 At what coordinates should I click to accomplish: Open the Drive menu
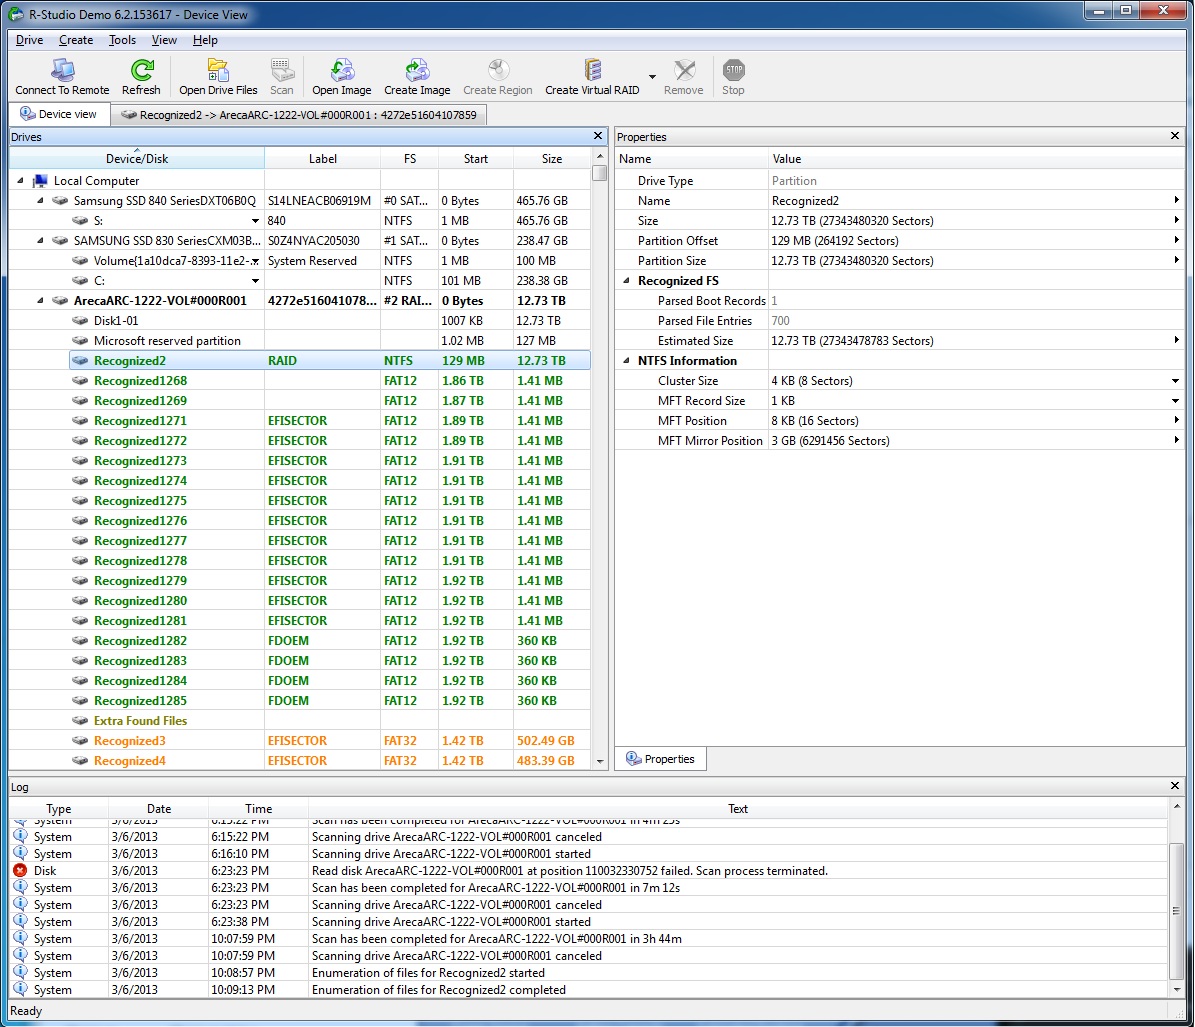point(29,40)
